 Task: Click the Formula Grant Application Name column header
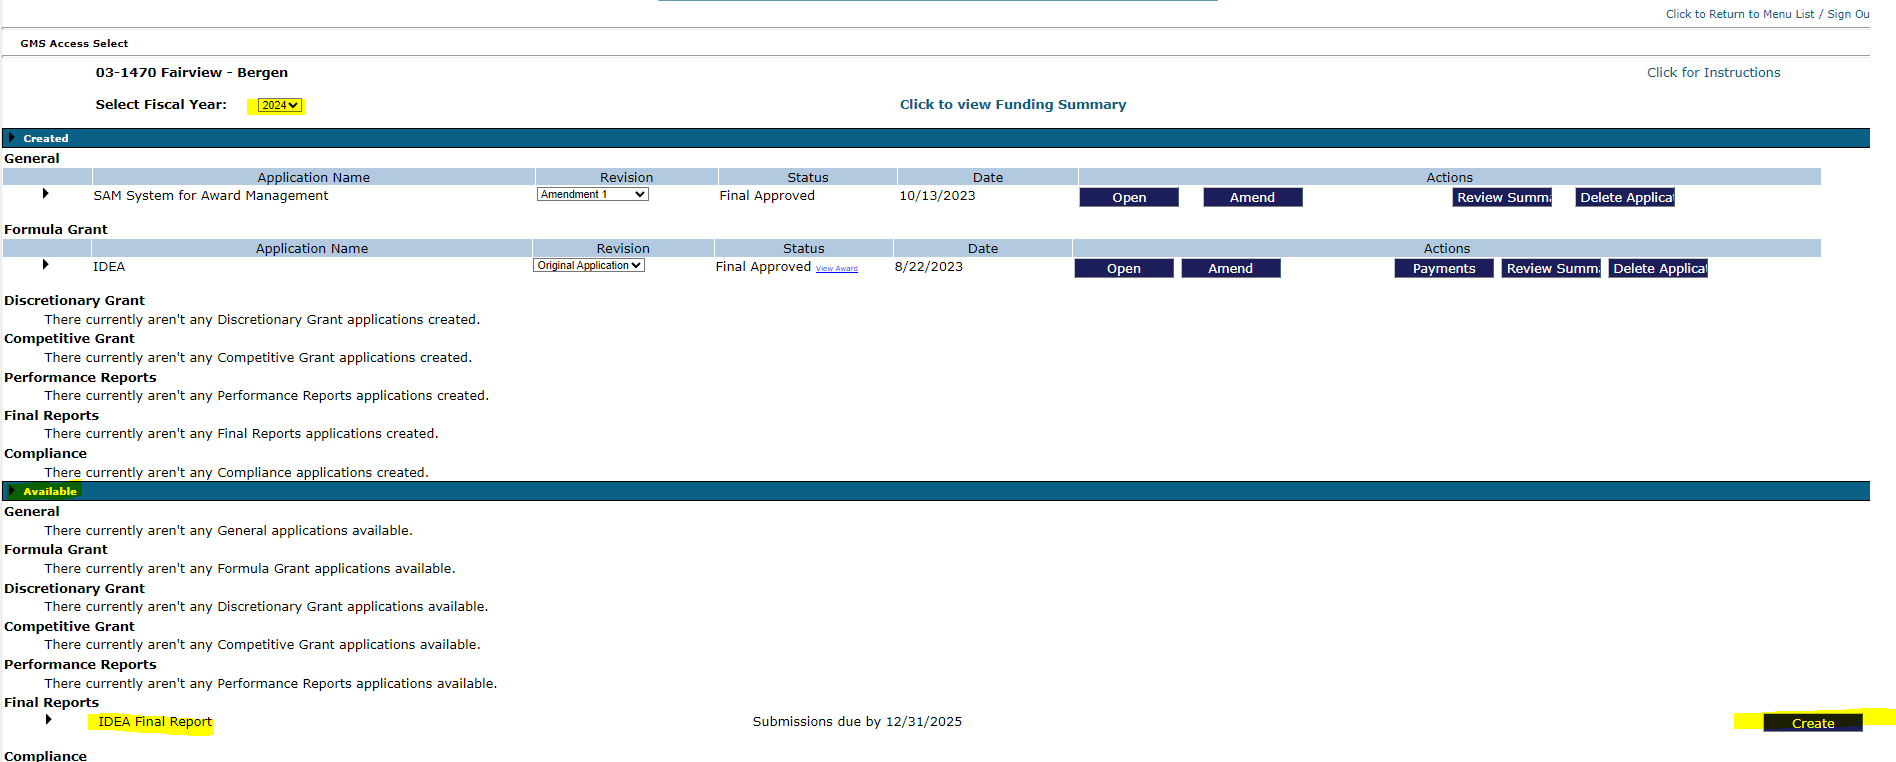312,248
